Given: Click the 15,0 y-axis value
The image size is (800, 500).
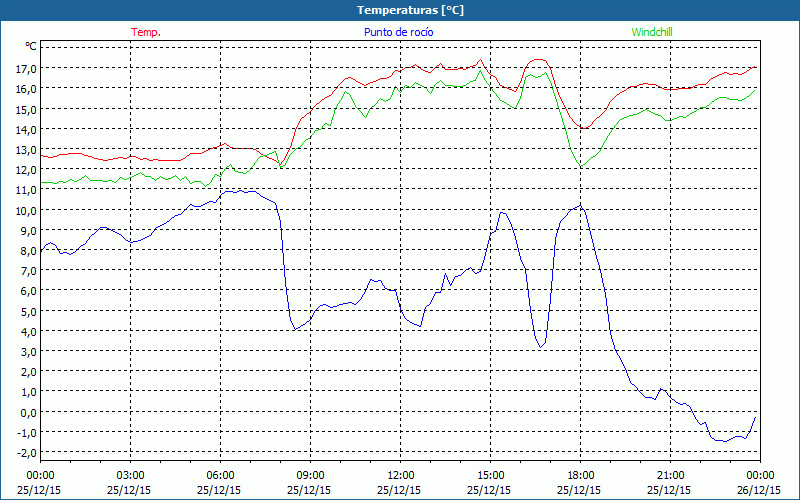Looking at the screenshot, I should [28, 109].
